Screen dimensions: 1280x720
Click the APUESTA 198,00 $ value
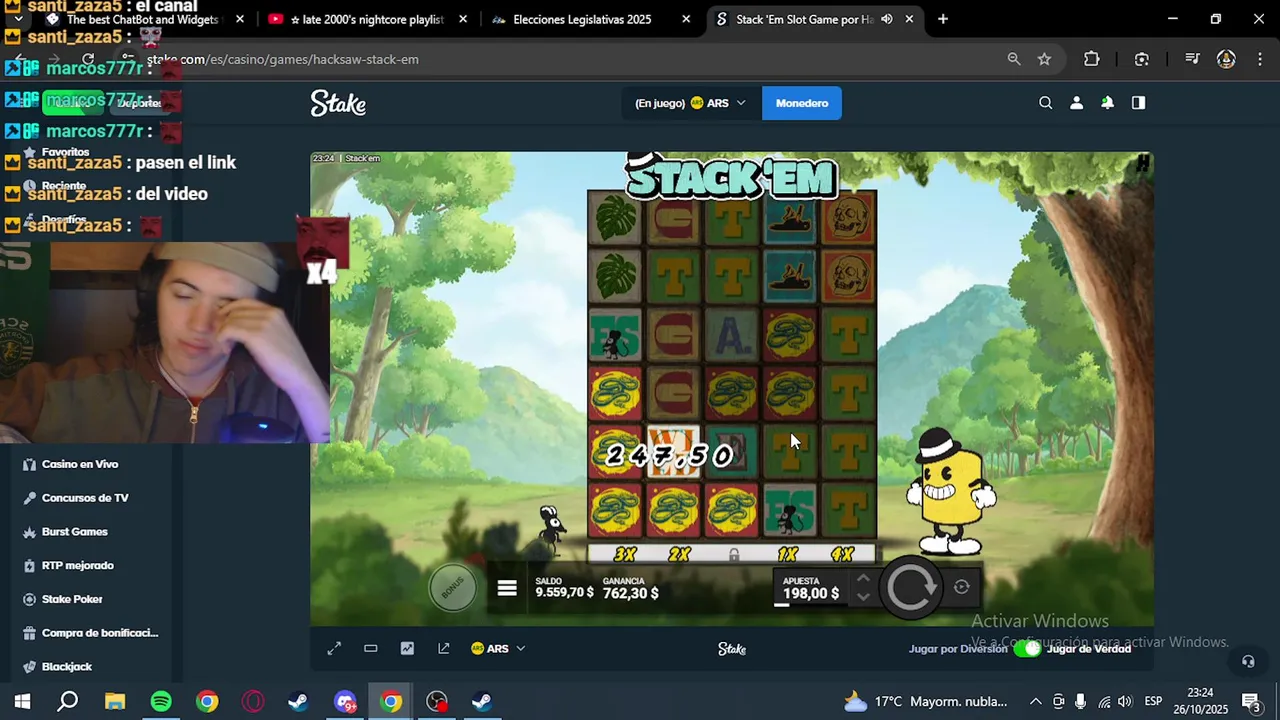(x=811, y=593)
